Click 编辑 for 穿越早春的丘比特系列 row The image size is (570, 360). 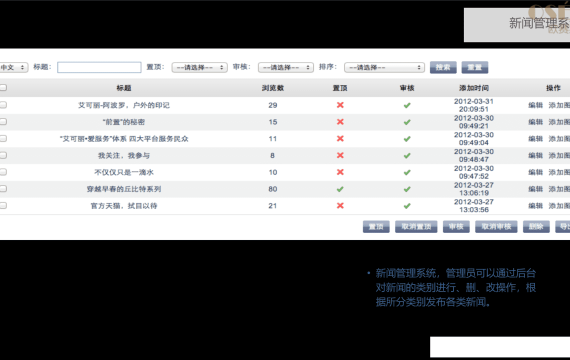535,189
